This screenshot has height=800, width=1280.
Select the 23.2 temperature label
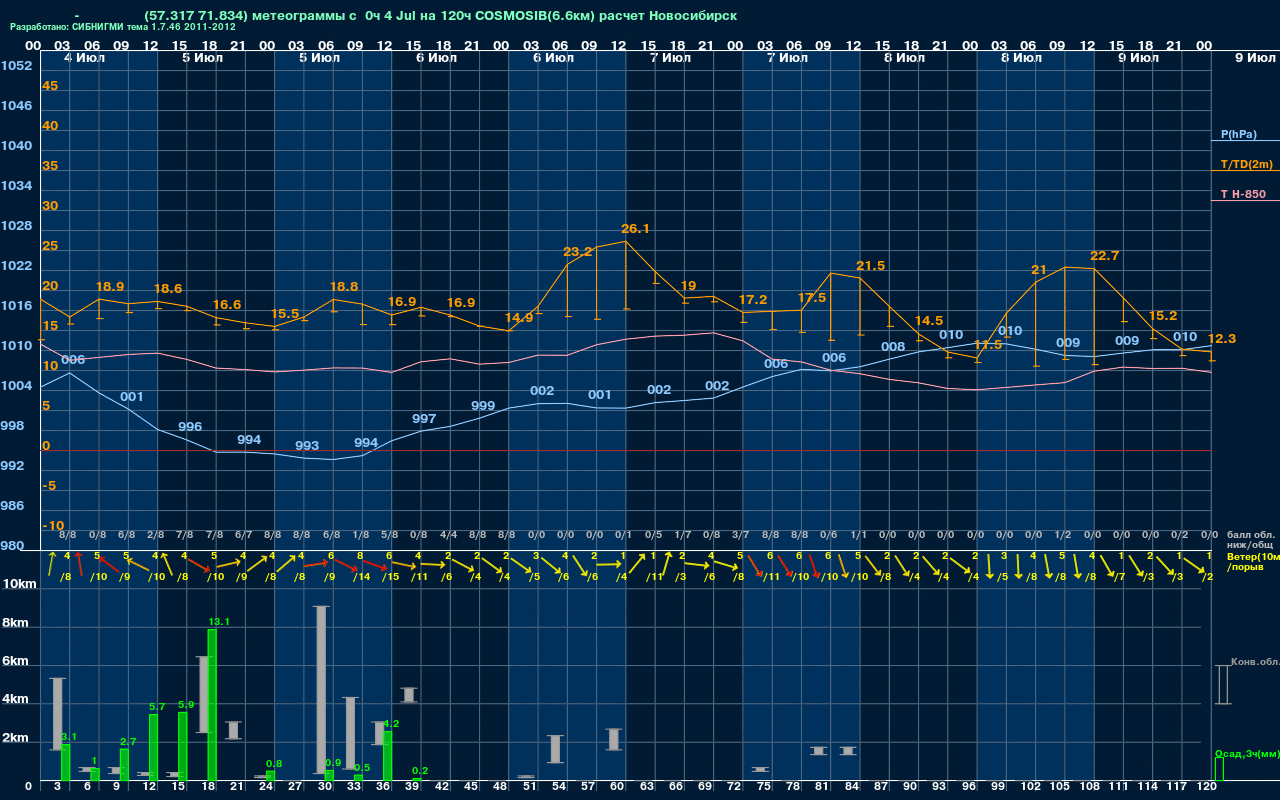coord(578,252)
